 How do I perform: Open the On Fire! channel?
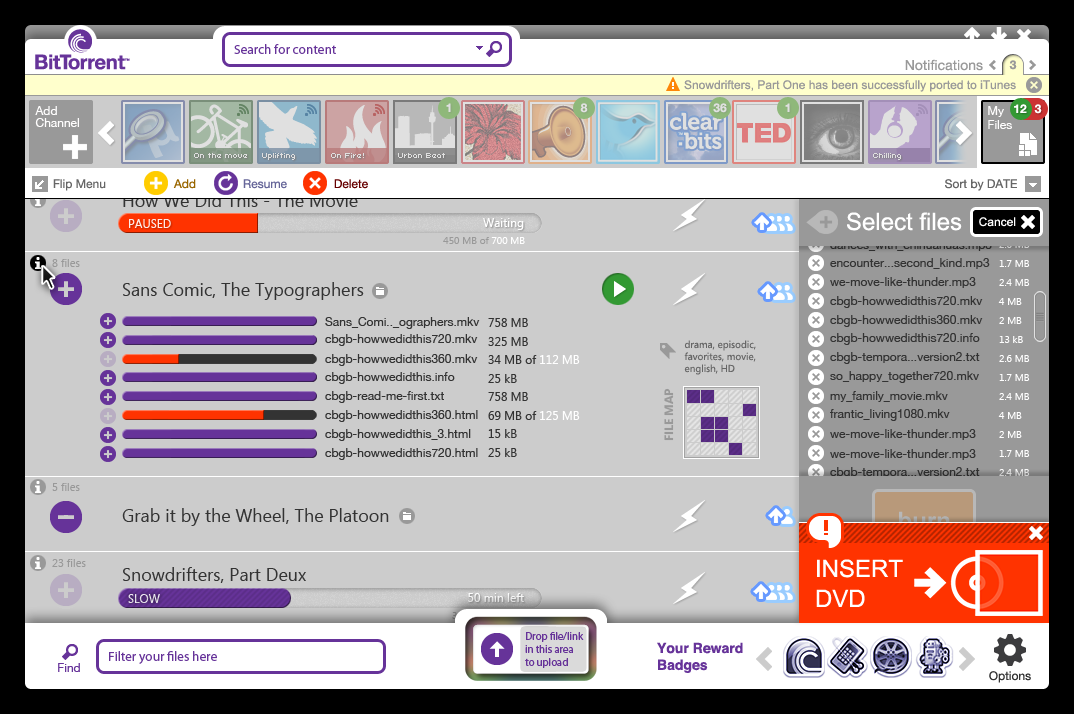(356, 132)
